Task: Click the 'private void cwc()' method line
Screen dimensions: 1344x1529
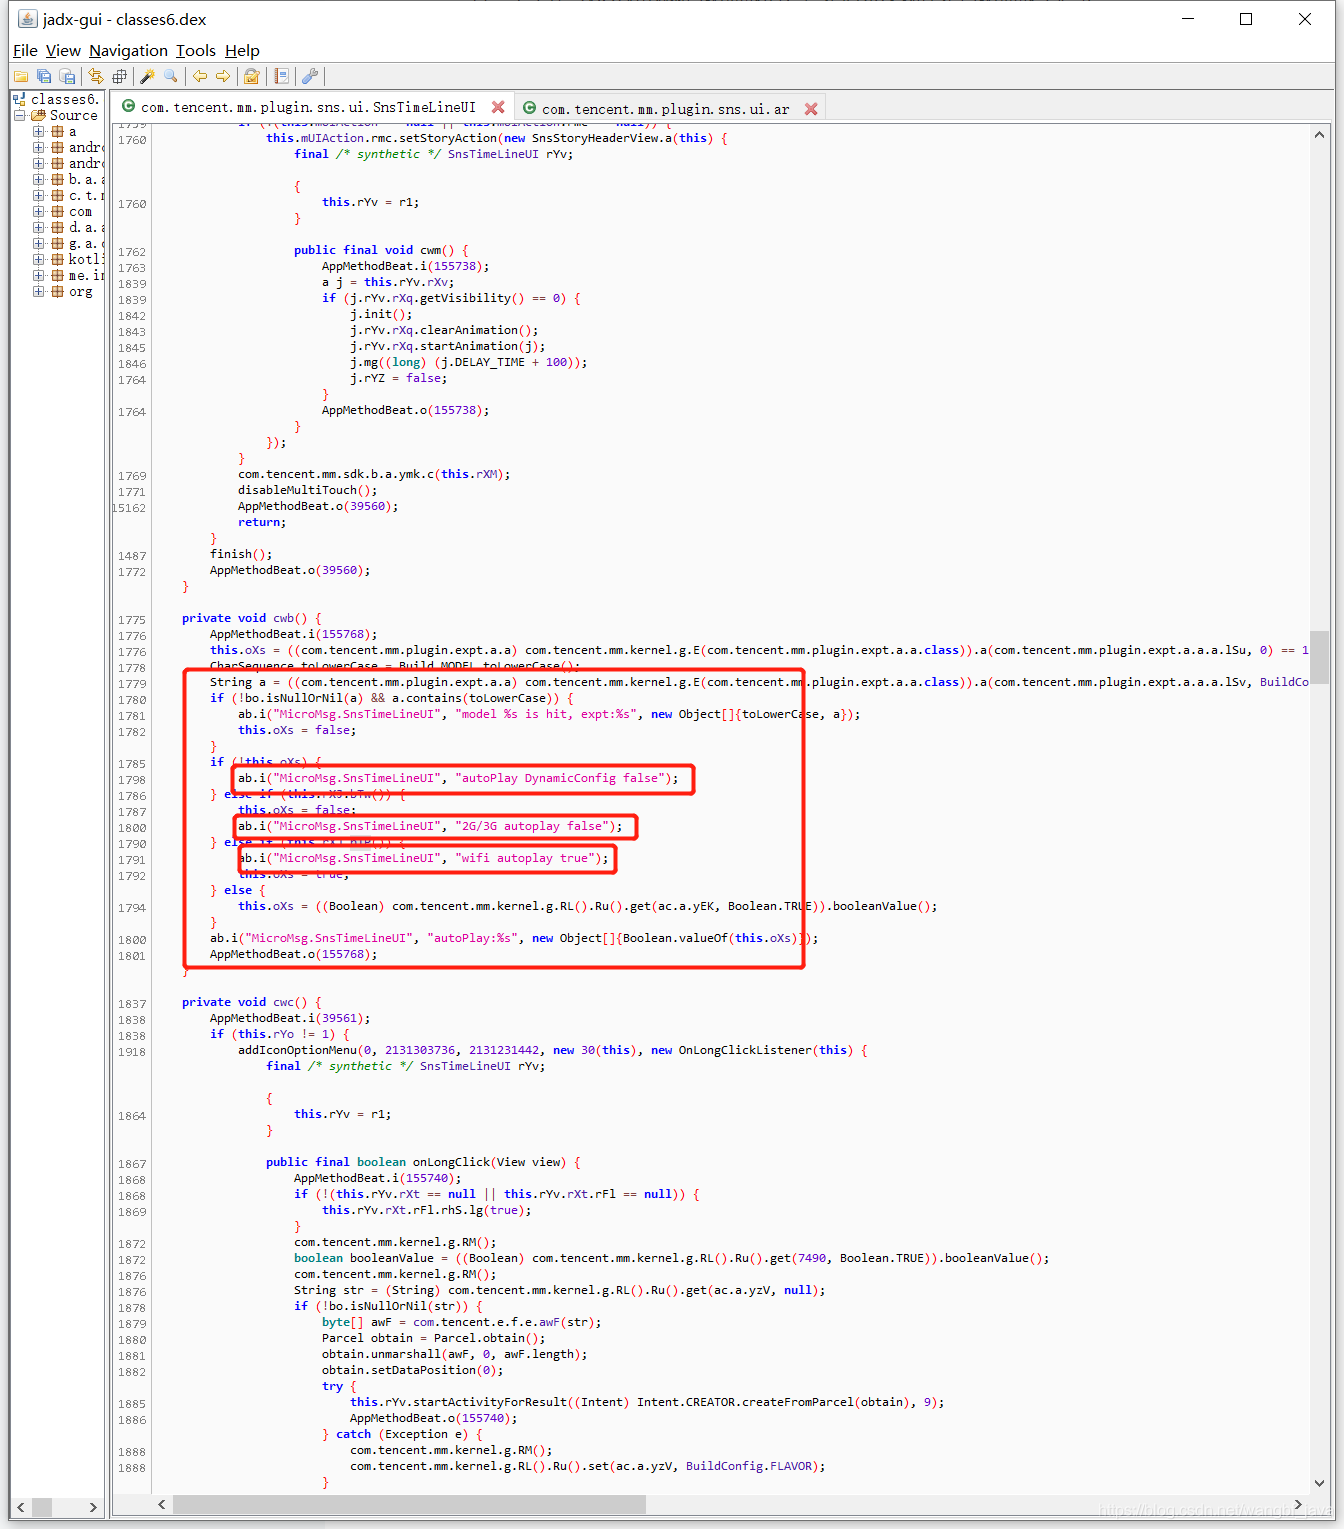Action: tap(252, 1002)
